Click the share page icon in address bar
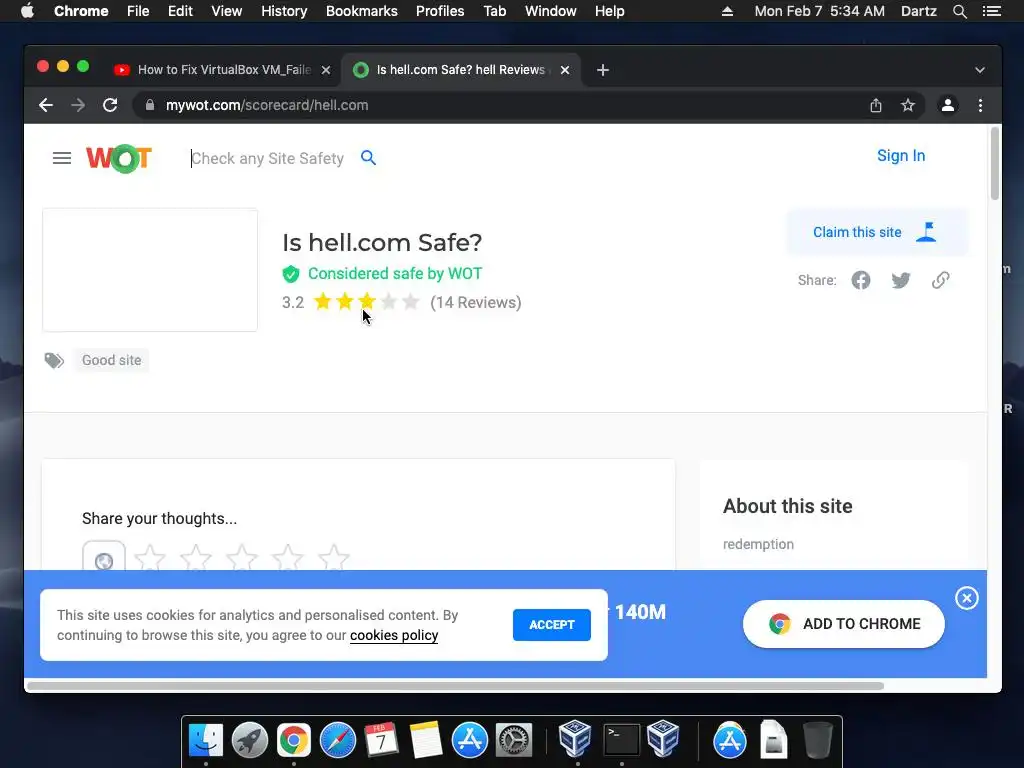The height and width of the screenshot is (768, 1024). point(876,105)
